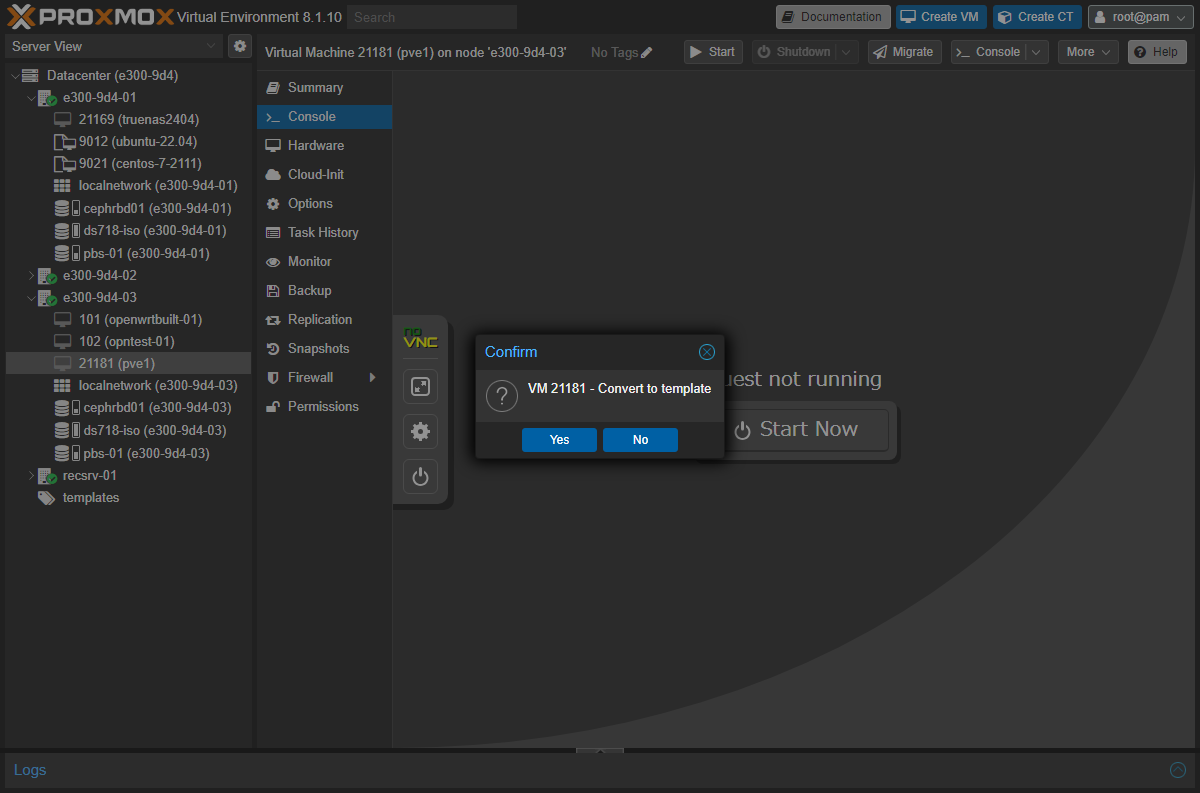Screen dimensions: 1200x793
Task: Open the root@pam user menu
Action: 1140,17
